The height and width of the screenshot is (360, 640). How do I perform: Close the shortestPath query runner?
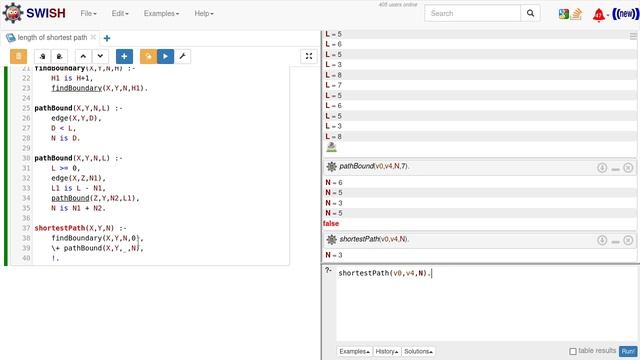coord(628,240)
